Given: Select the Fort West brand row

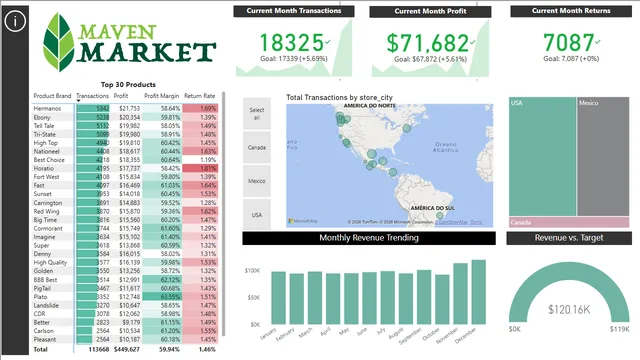Looking at the screenshot, I should coord(125,177).
